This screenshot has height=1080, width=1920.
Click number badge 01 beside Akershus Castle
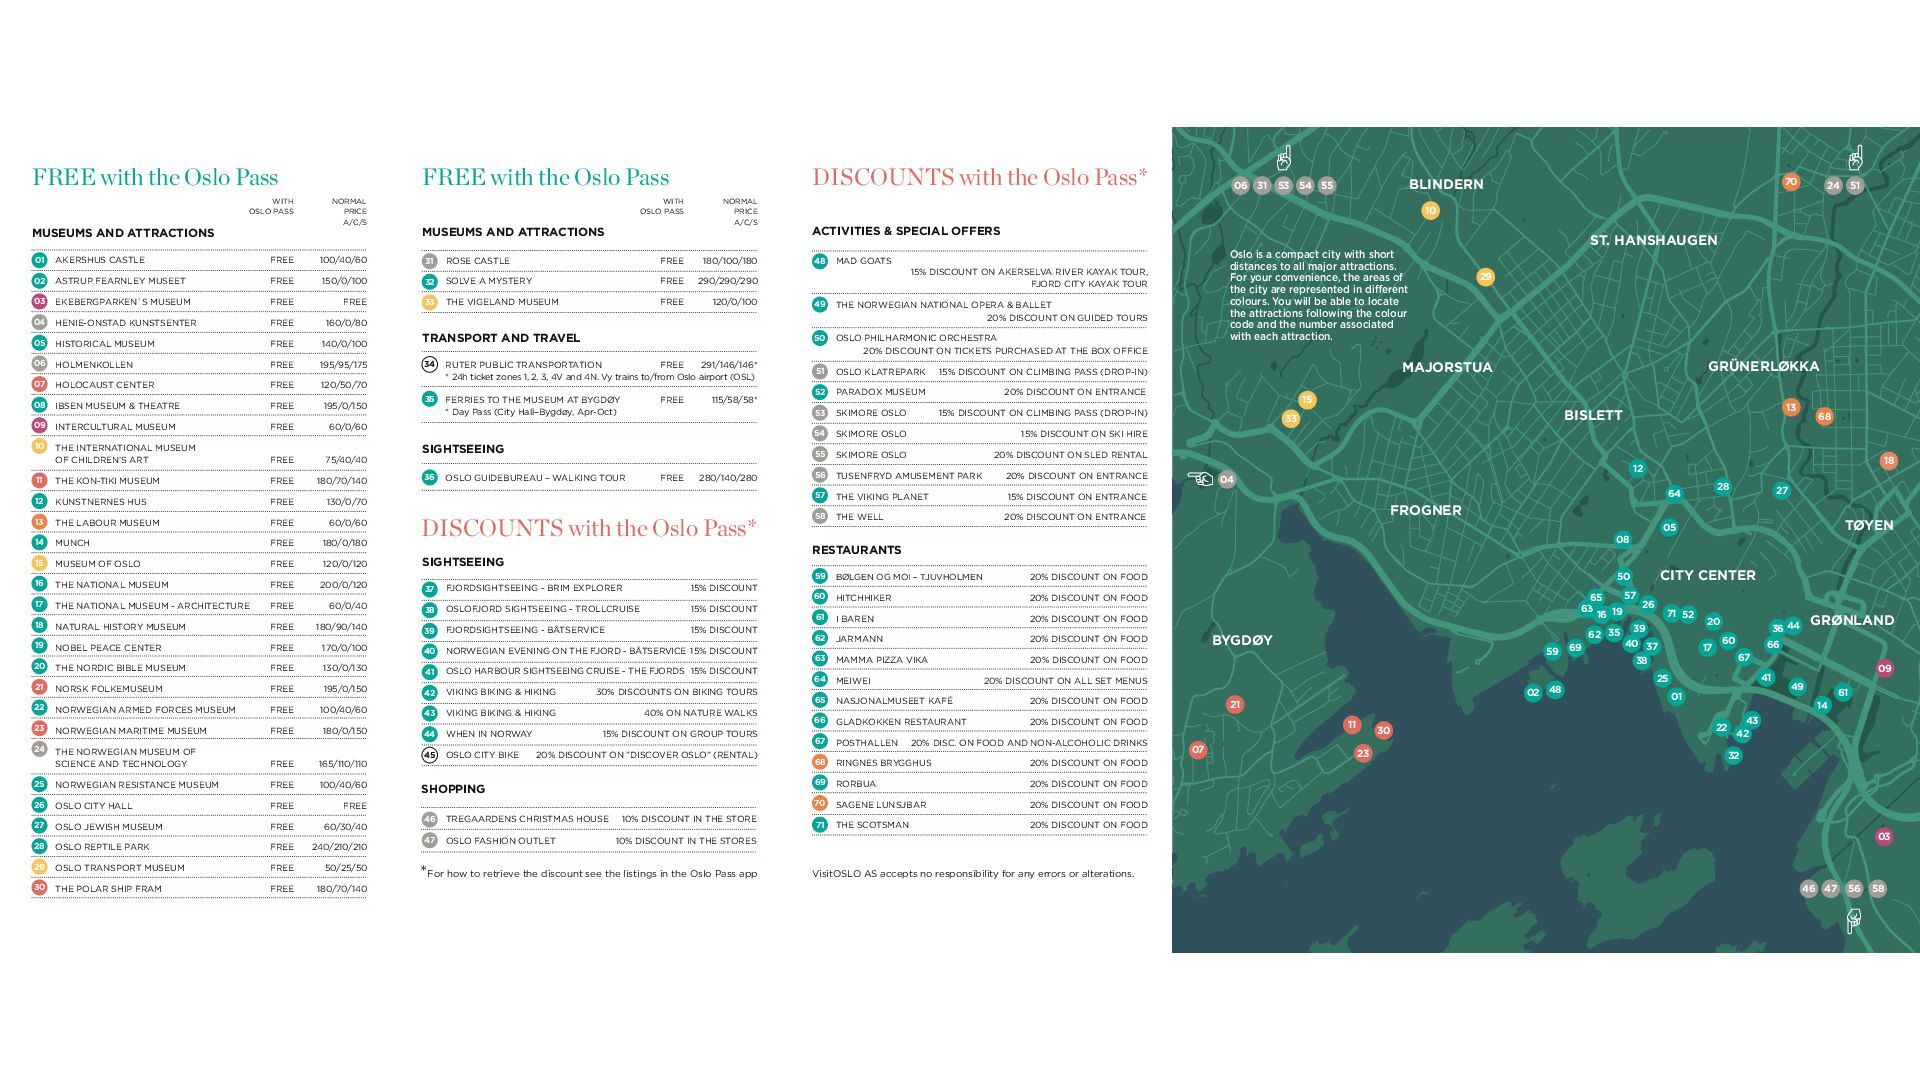[40, 260]
